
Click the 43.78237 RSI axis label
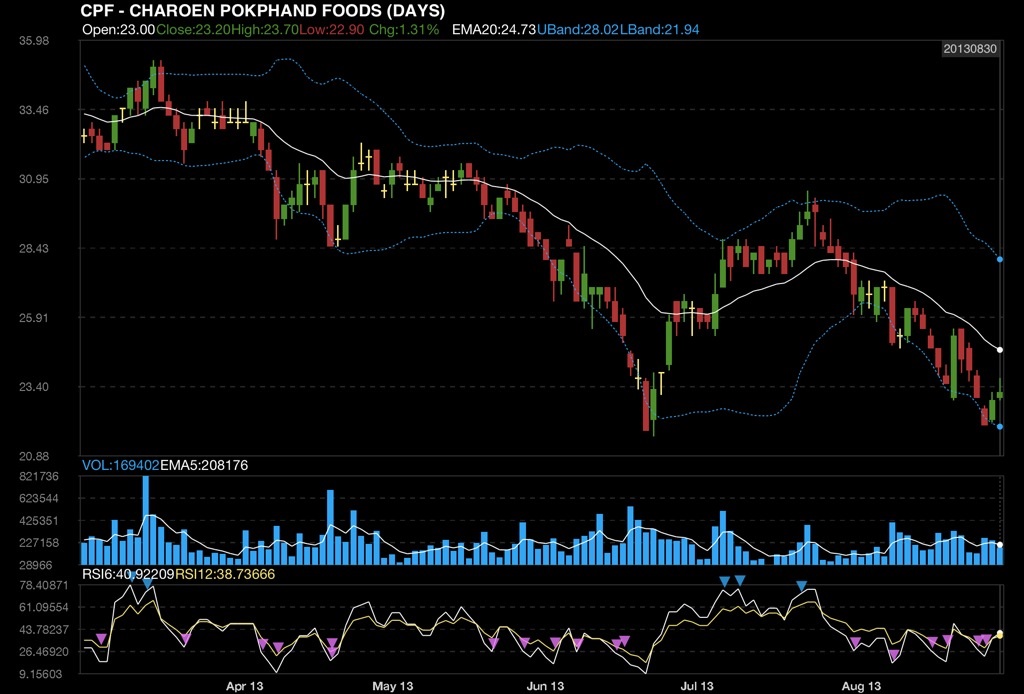click(44, 629)
